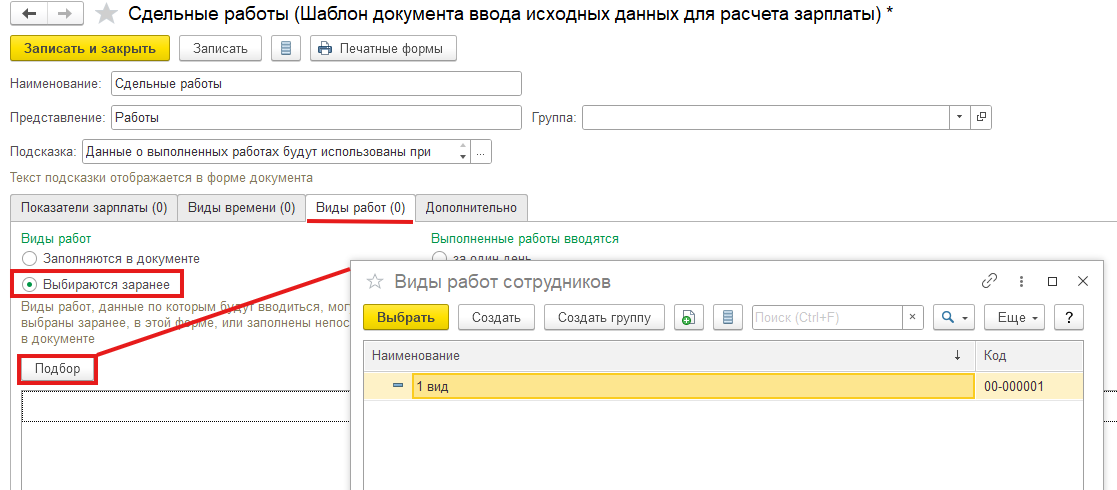Click the Подсказка text field
The image size is (1117, 490).
[x=268, y=152]
